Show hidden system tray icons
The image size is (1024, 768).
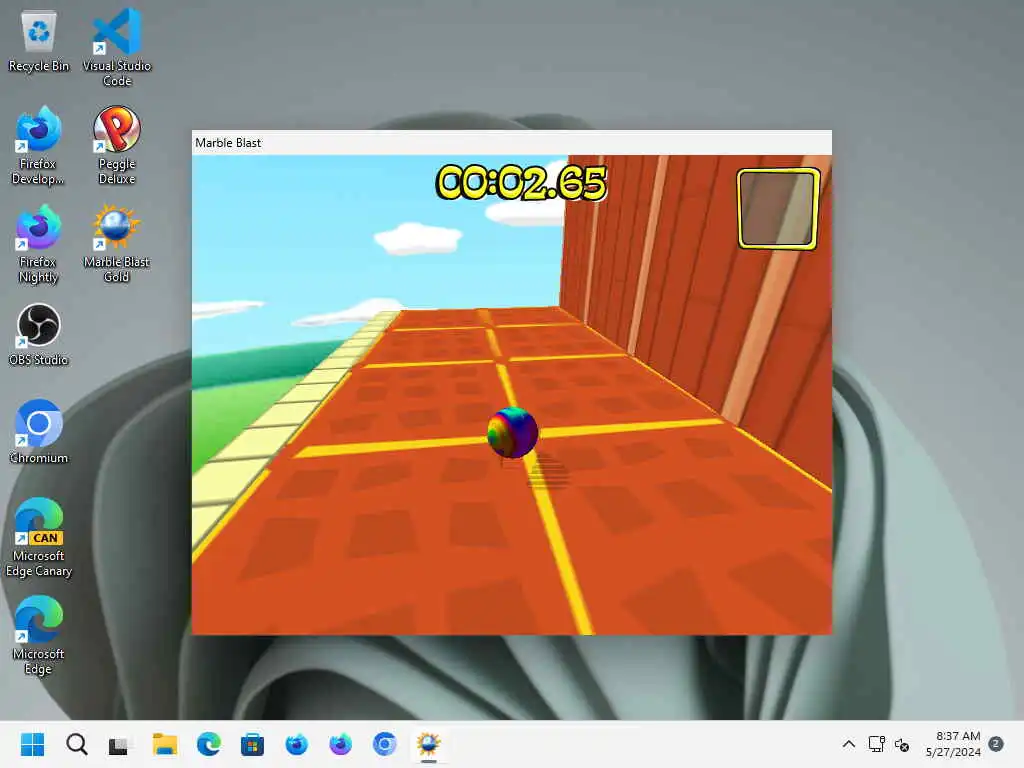848,744
